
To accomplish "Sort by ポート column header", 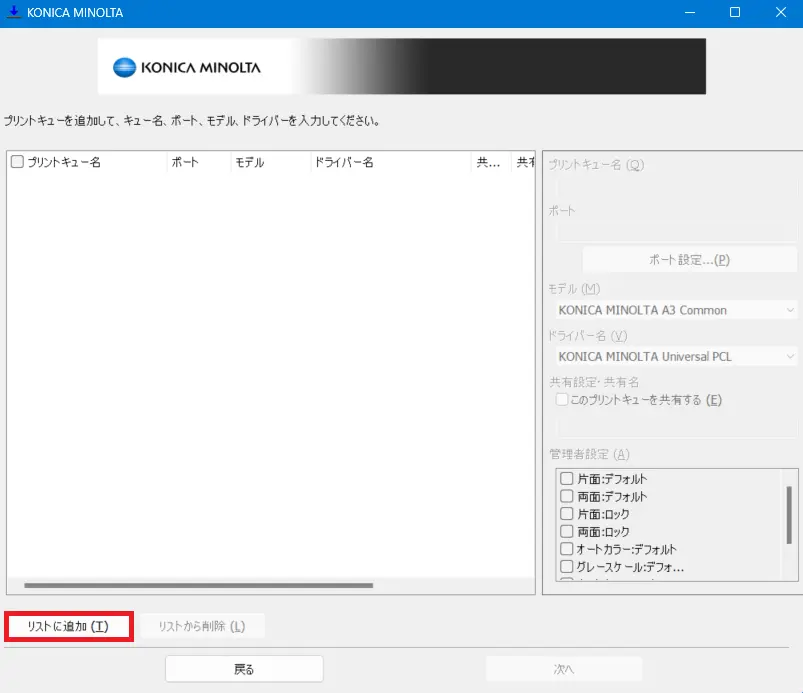I will pyautogui.click(x=197, y=162).
